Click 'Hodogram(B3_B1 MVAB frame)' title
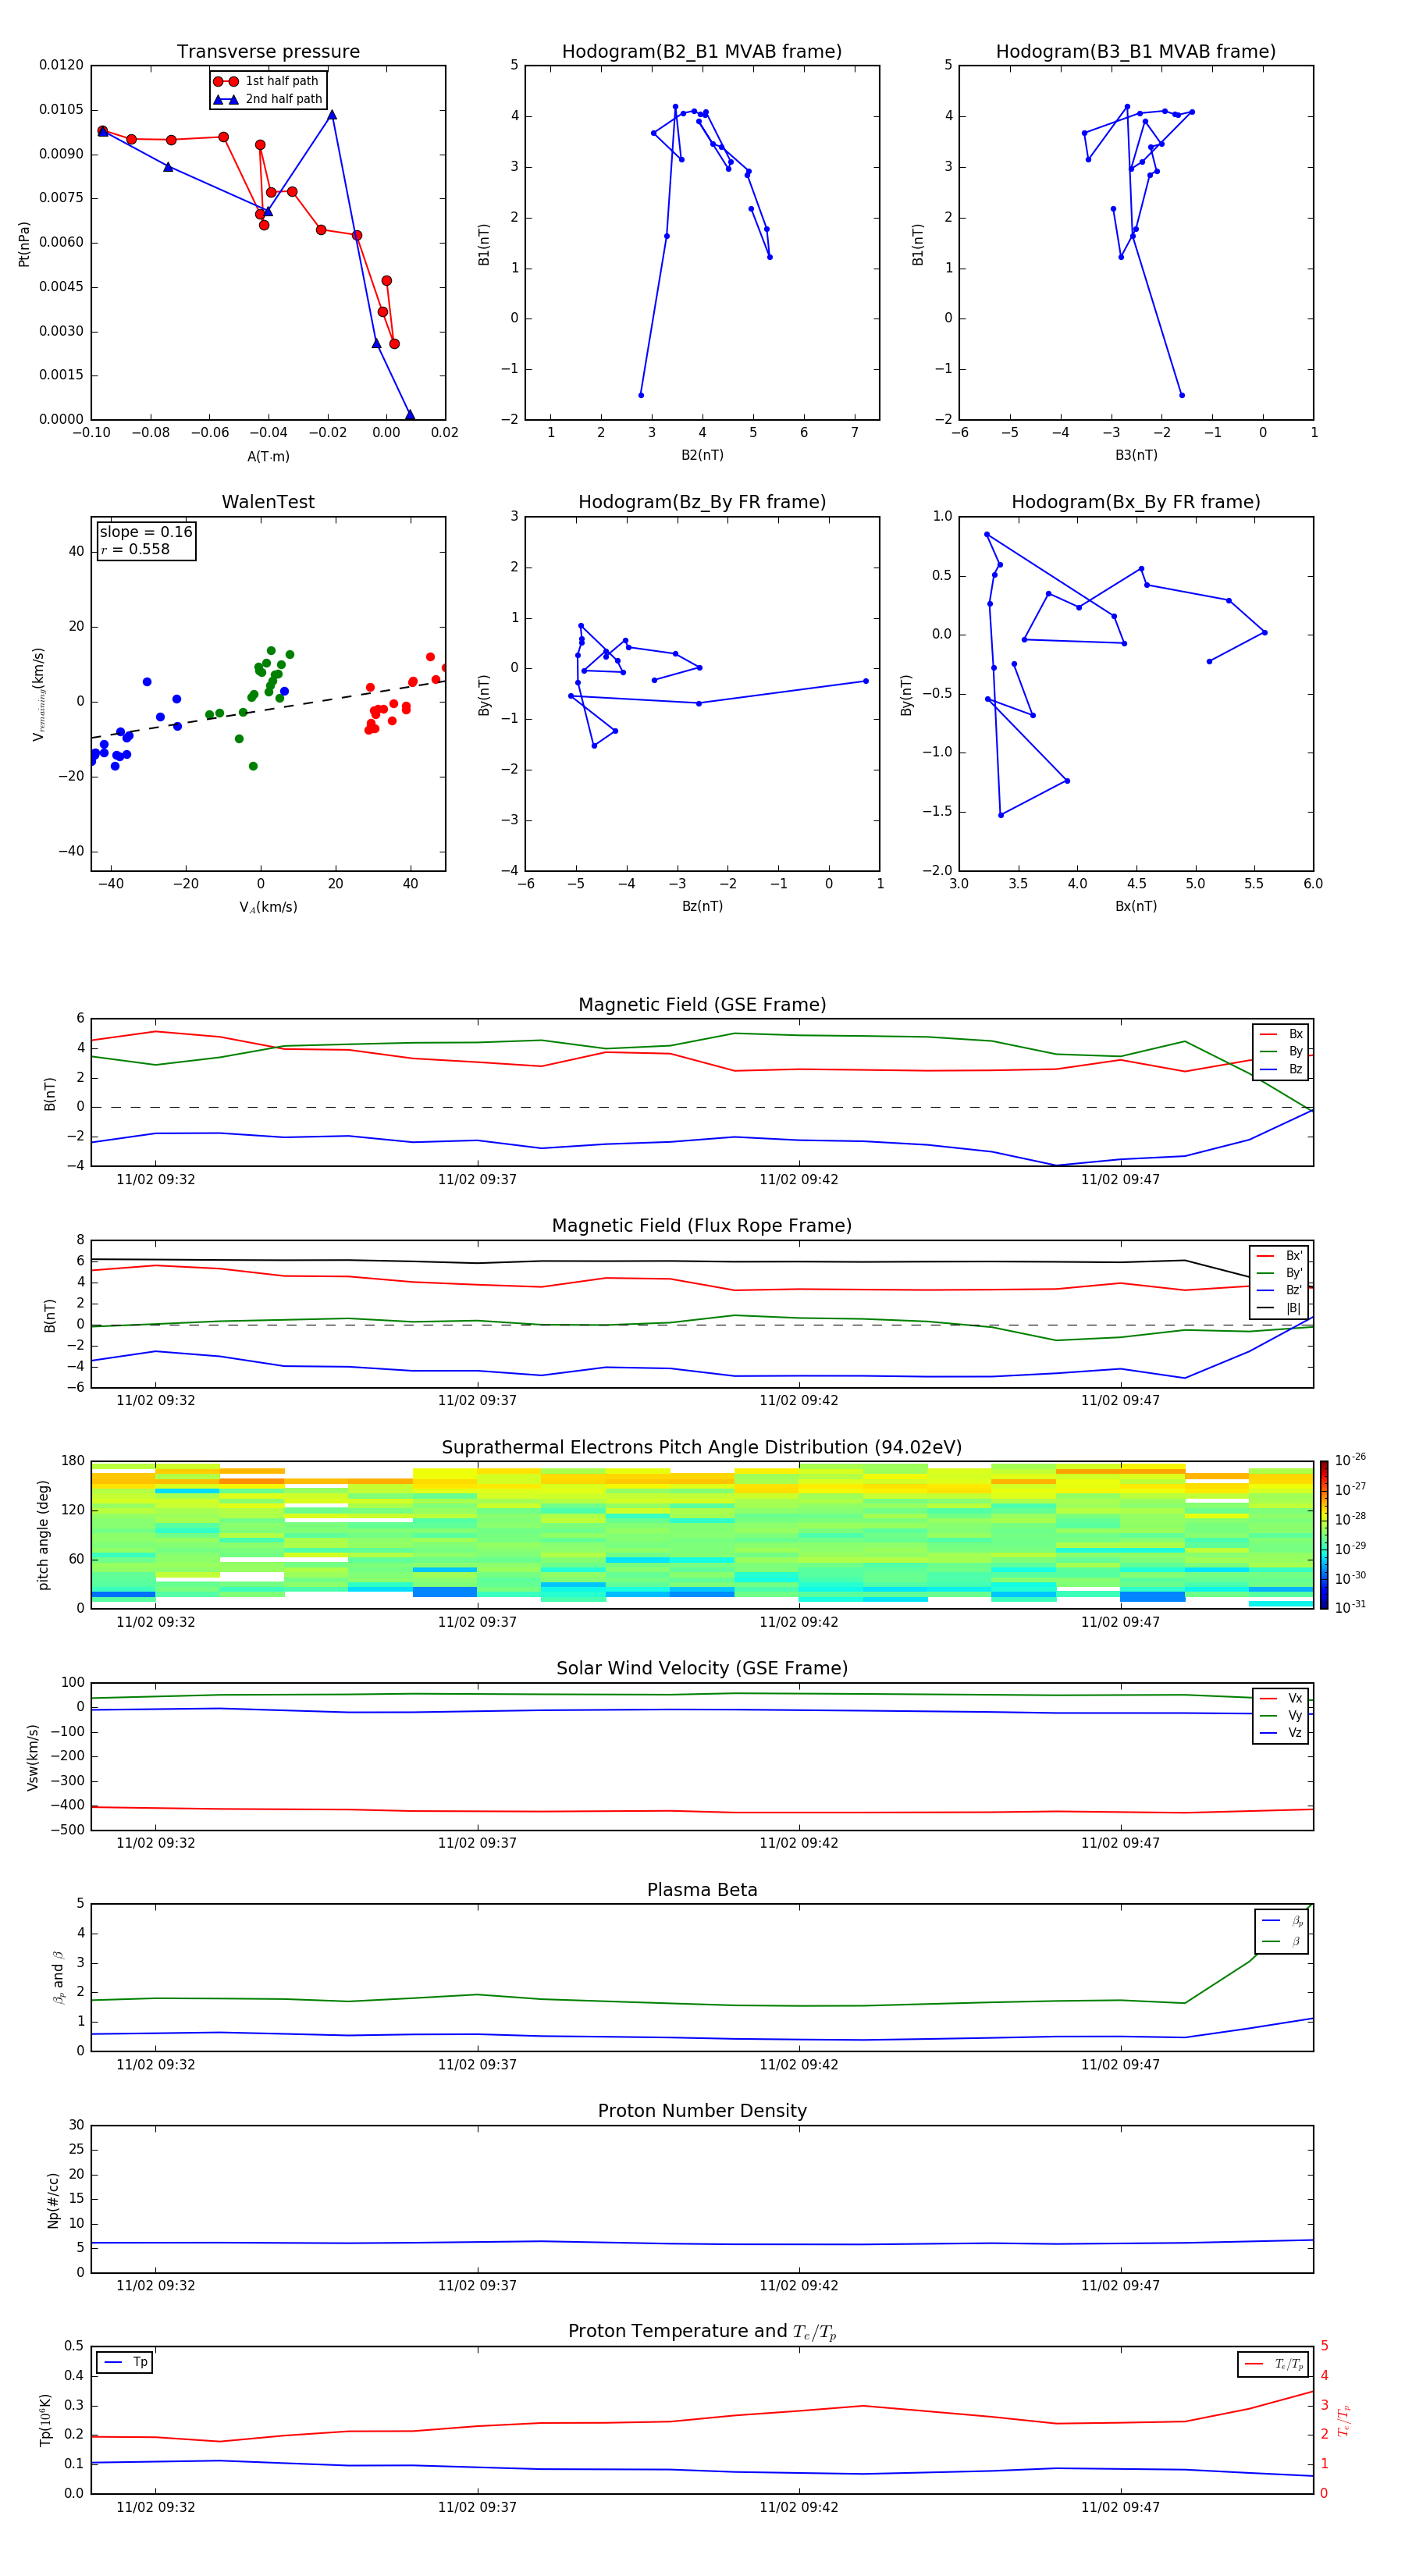 [x=1136, y=52]
